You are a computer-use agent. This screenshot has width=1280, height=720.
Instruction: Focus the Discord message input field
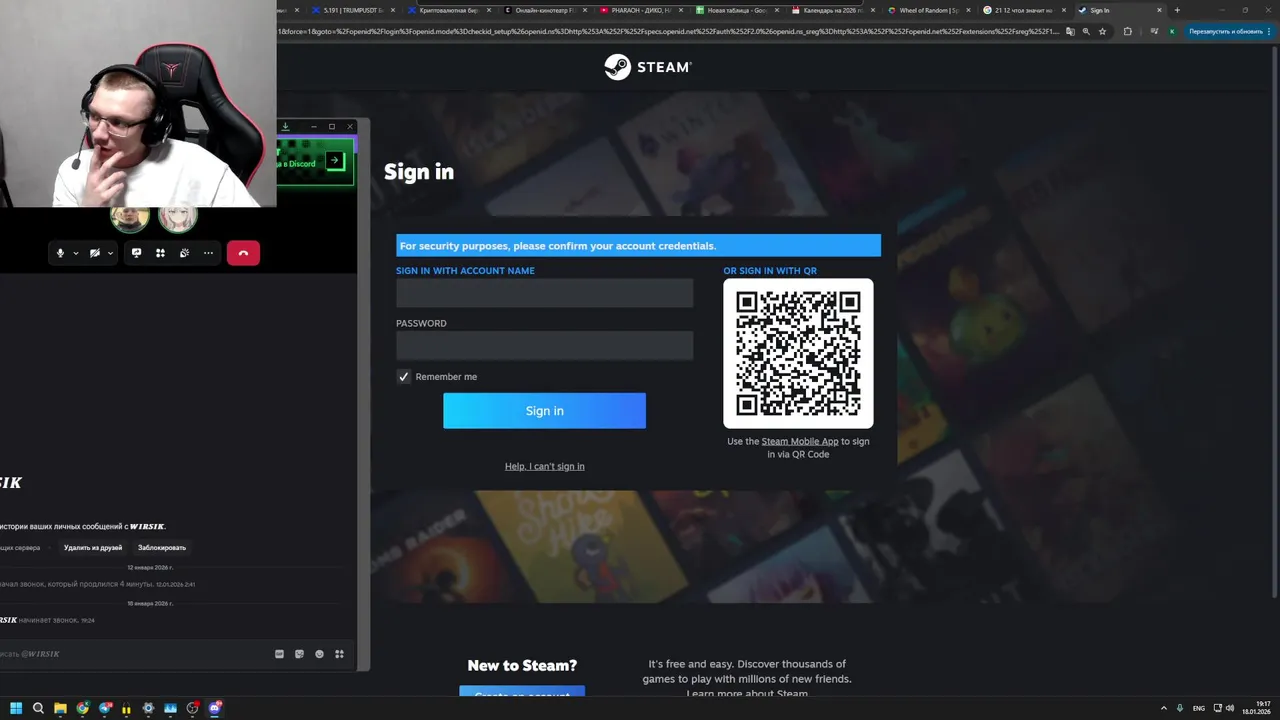point(135,654)
